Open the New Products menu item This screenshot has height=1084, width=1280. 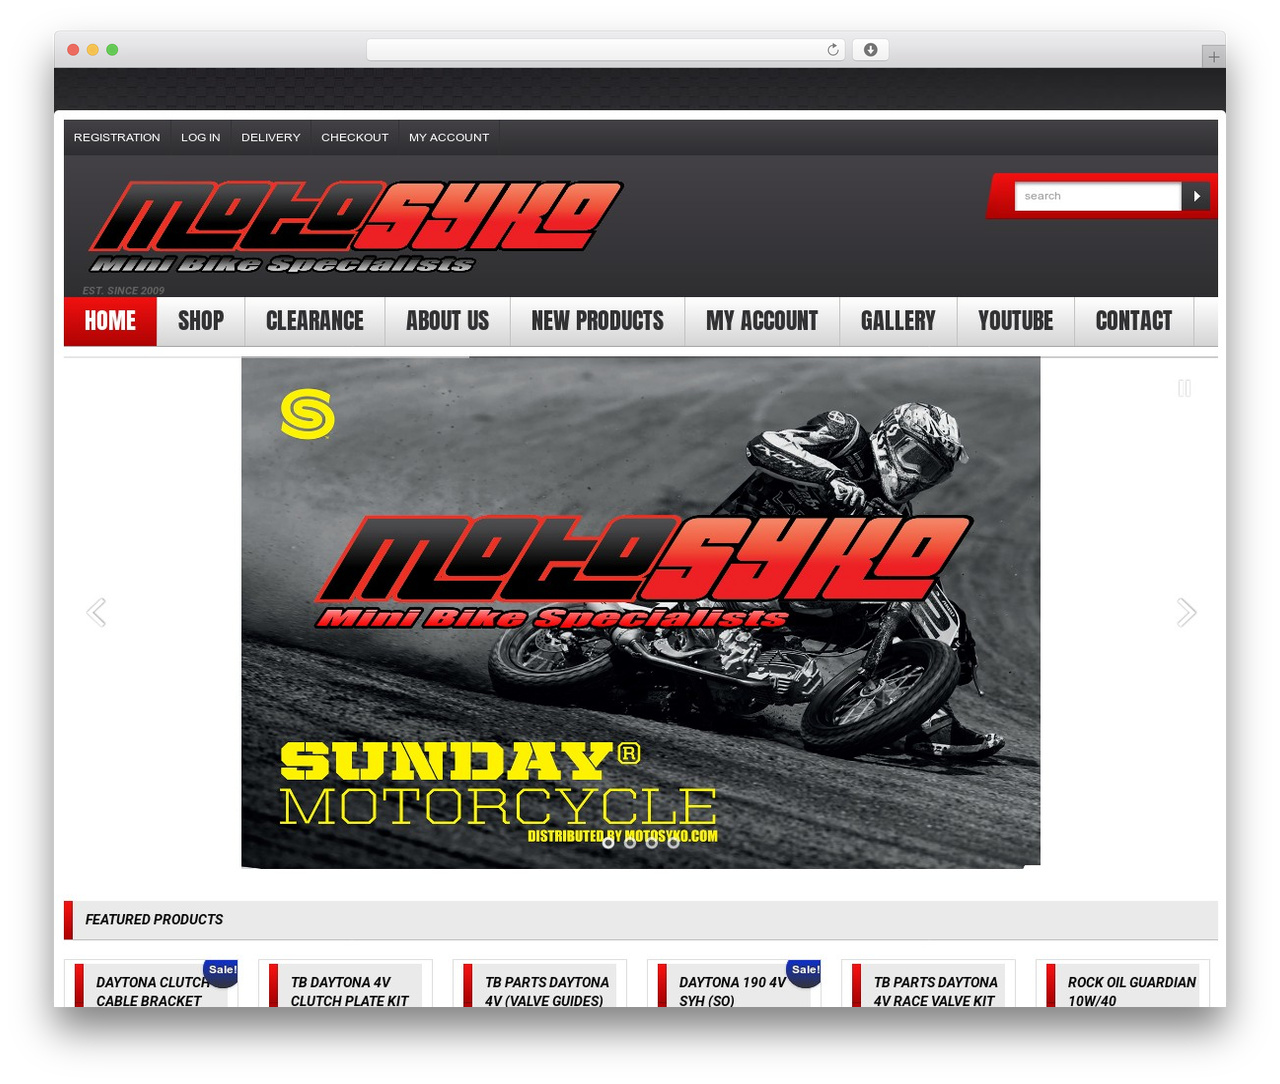coord(598,321)
